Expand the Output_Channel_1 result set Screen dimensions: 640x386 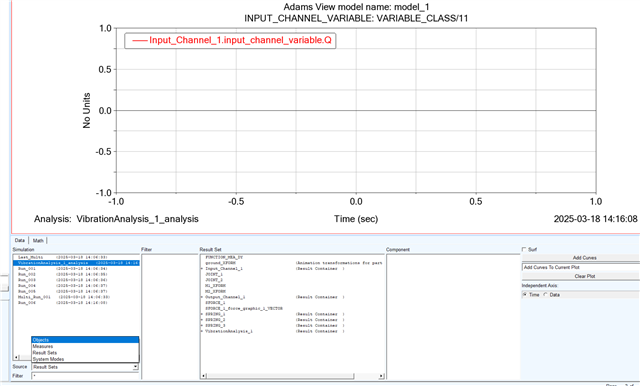(202, 297)
